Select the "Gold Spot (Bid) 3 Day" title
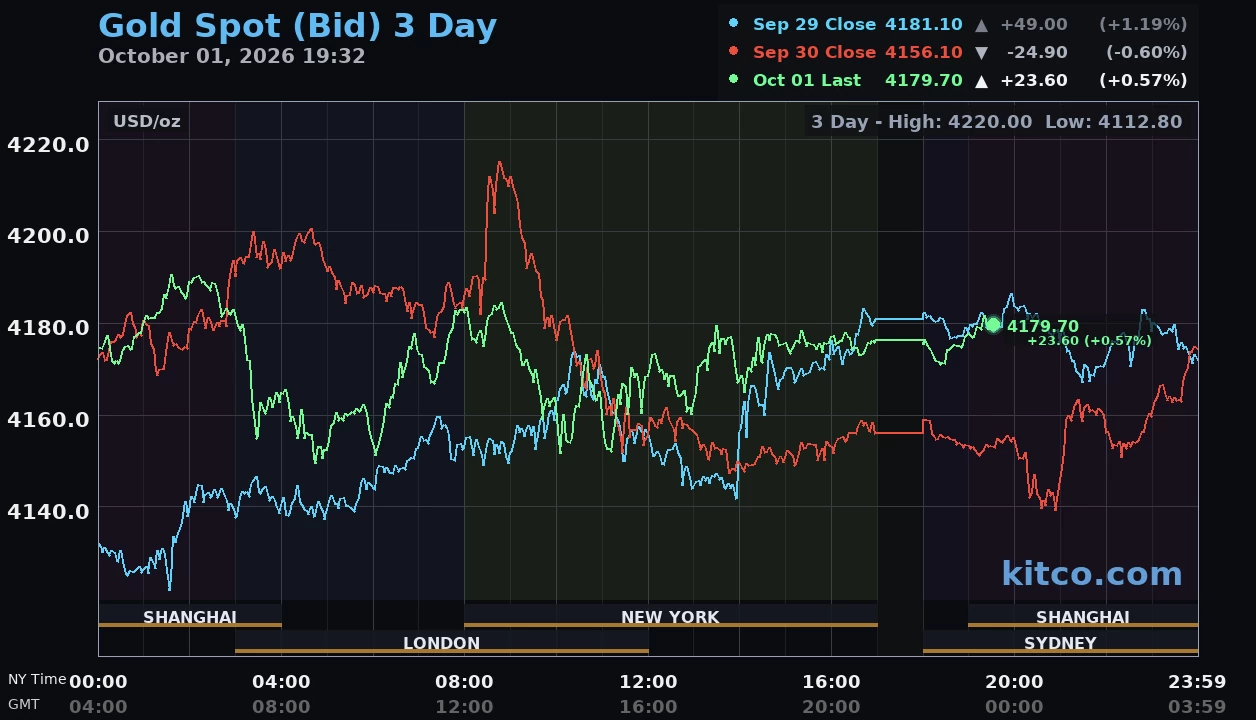Screen dimensions: 1256x720 [298, 25]
